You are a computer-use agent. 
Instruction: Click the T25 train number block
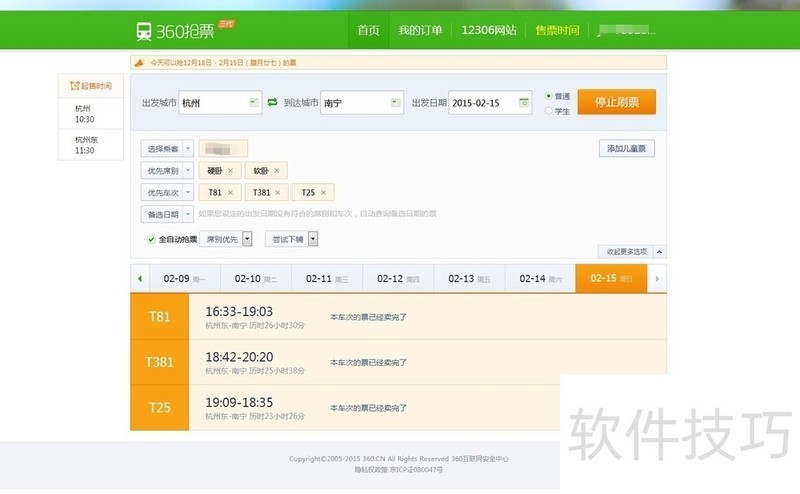pos(160,408)
